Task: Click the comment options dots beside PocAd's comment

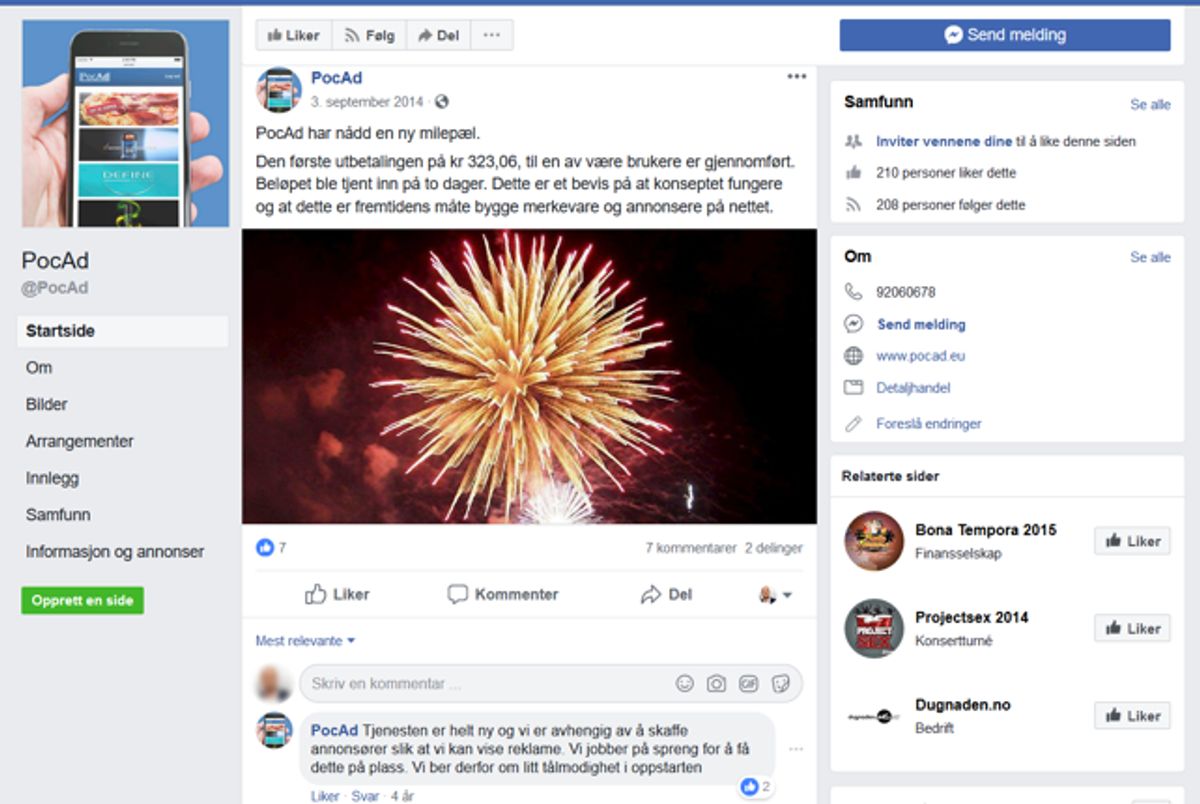Action: (796, 749)
